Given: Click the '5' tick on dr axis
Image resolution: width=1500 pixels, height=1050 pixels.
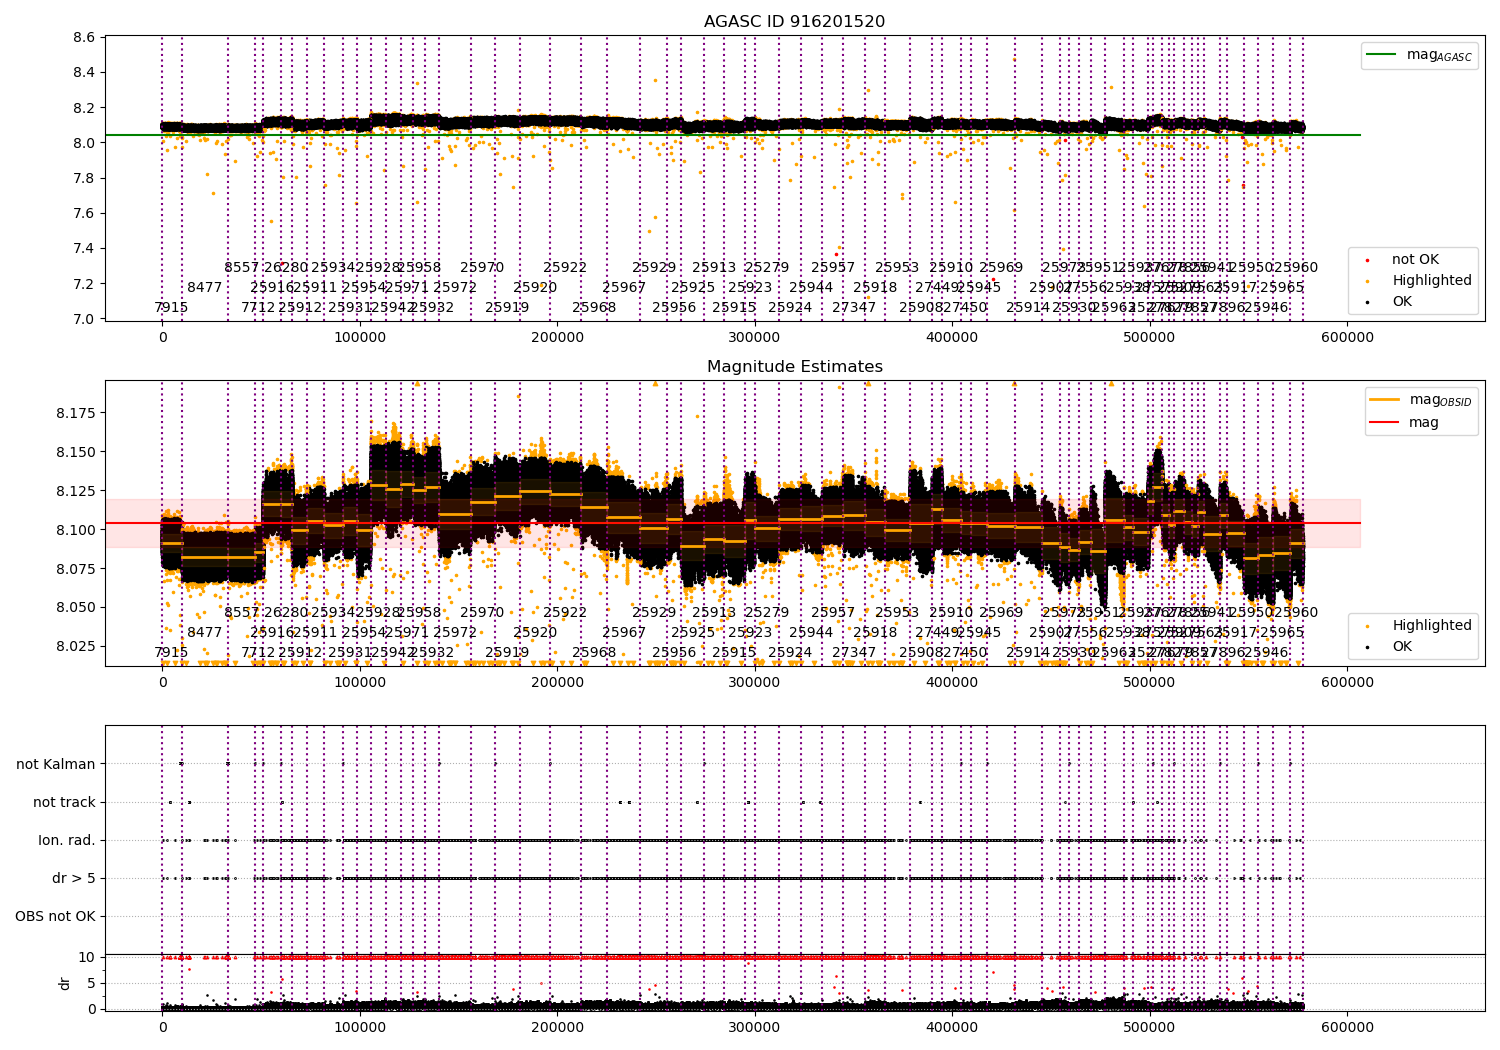Looking at the screenshot, I should 91,983.
